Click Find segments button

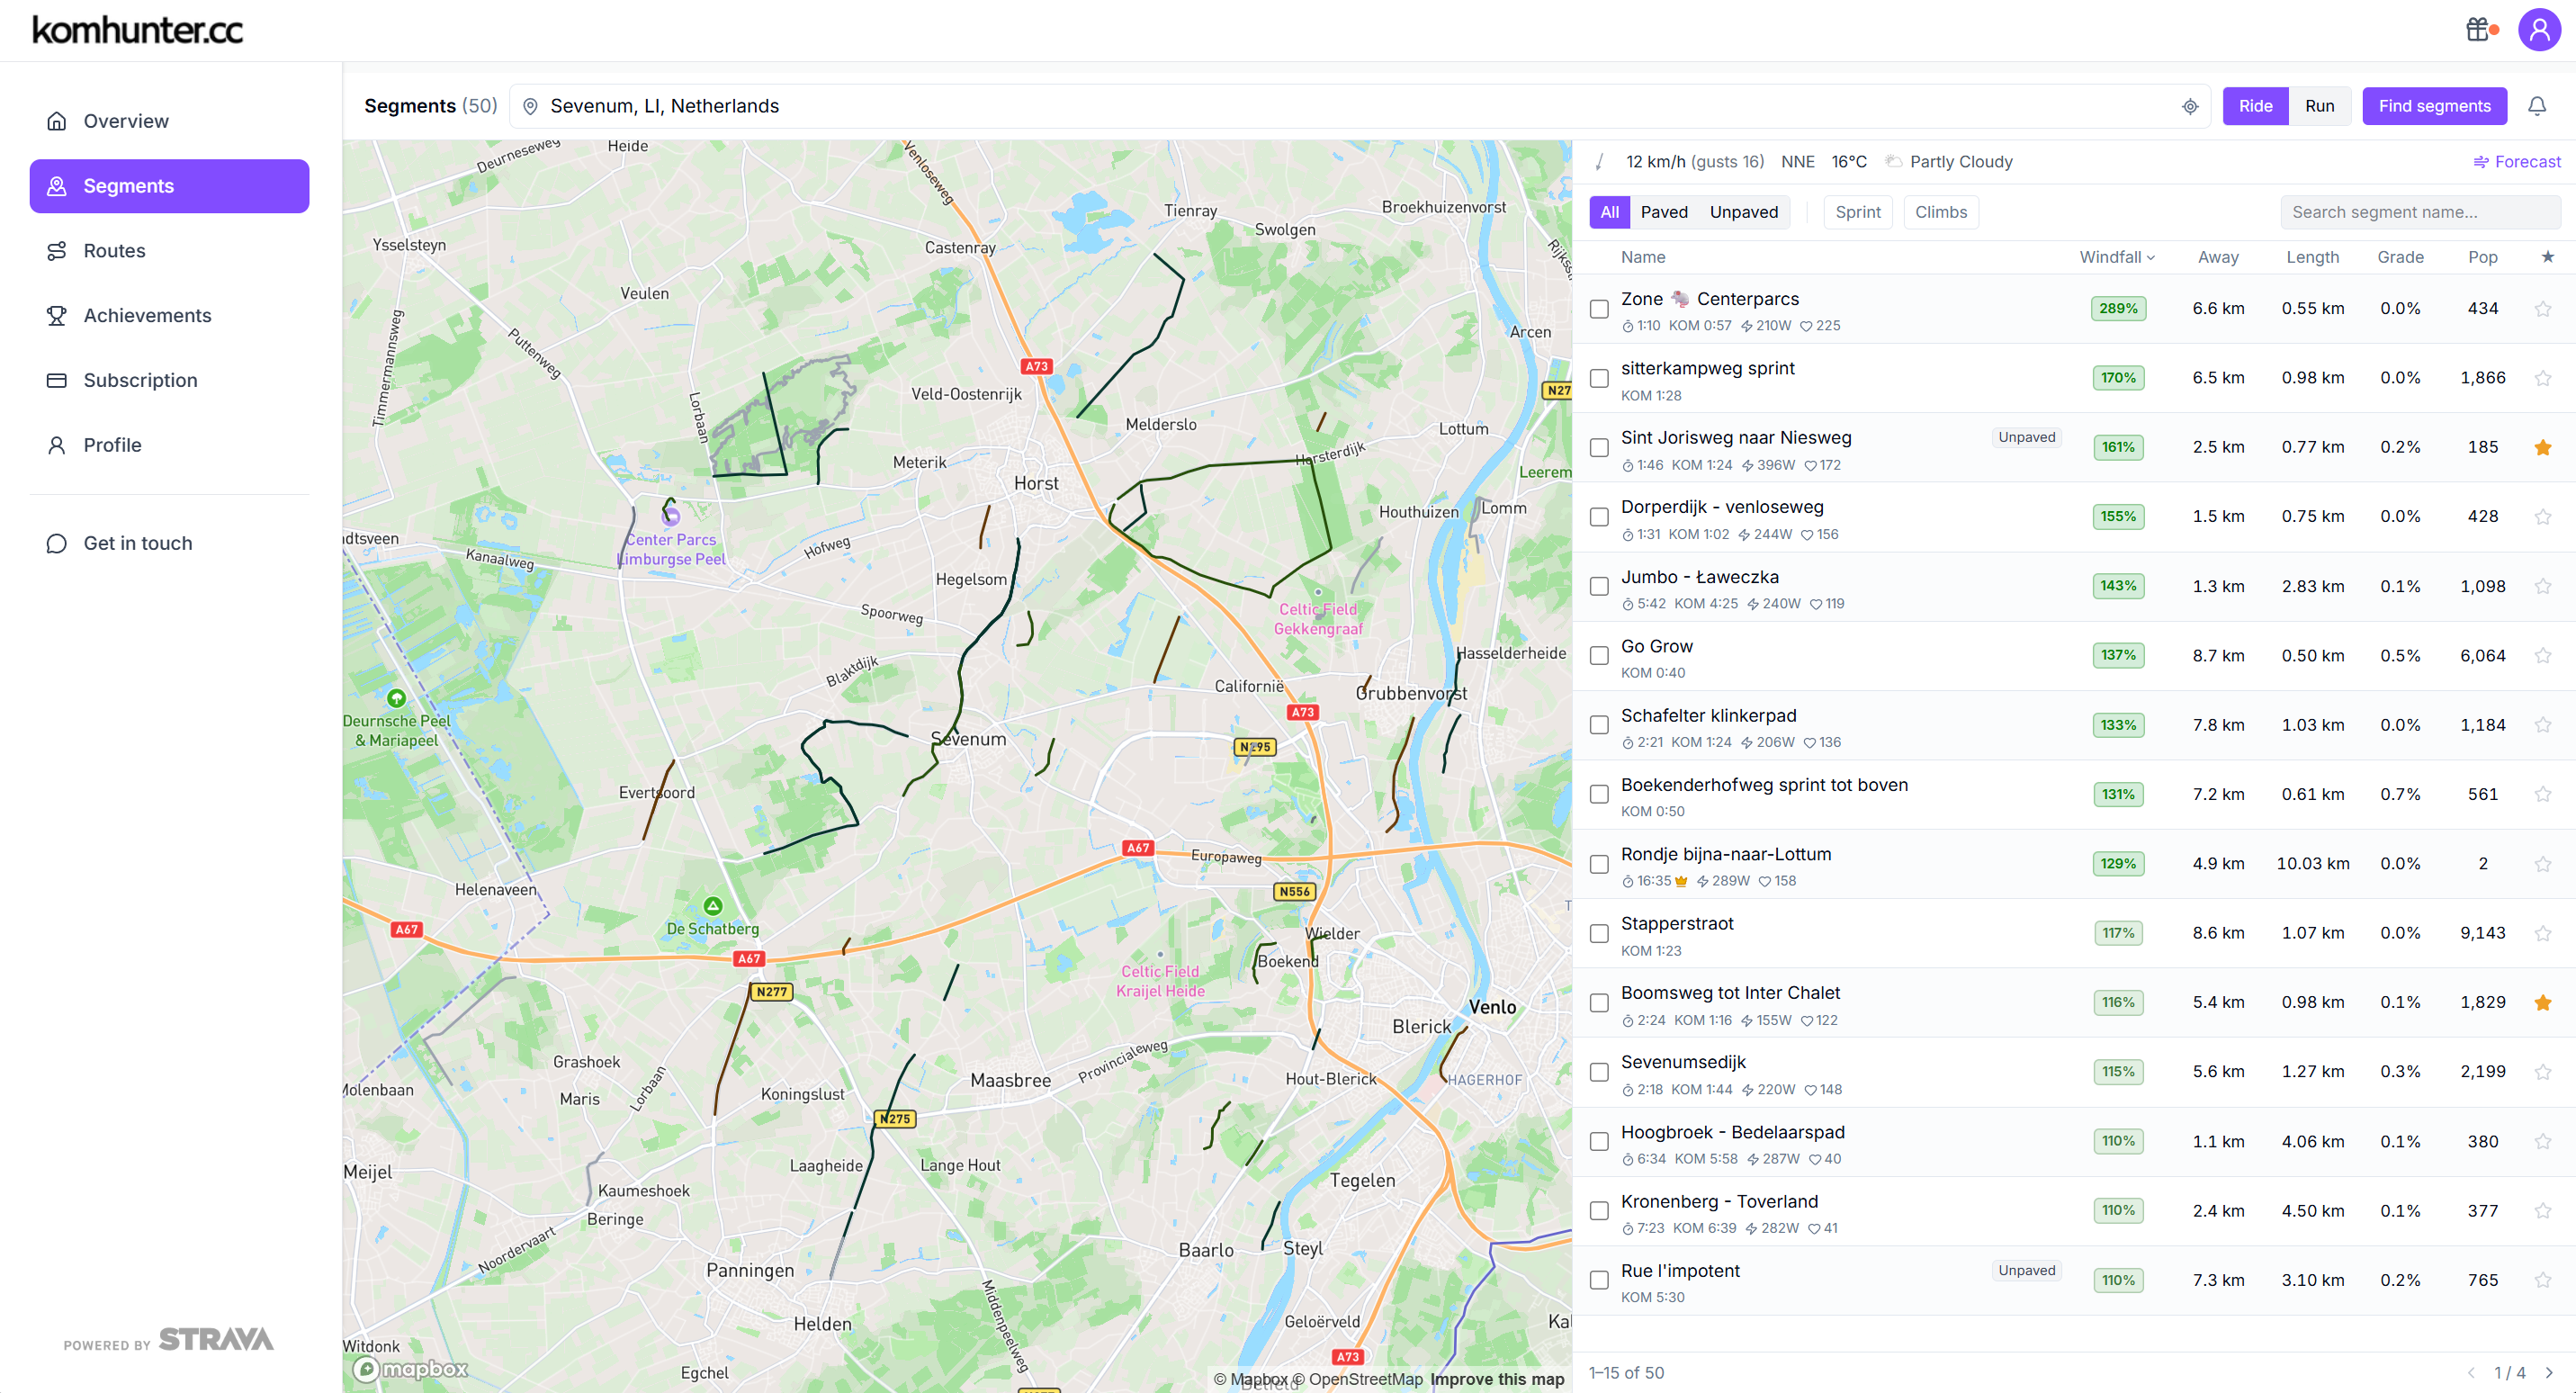tap(2434, 106)
